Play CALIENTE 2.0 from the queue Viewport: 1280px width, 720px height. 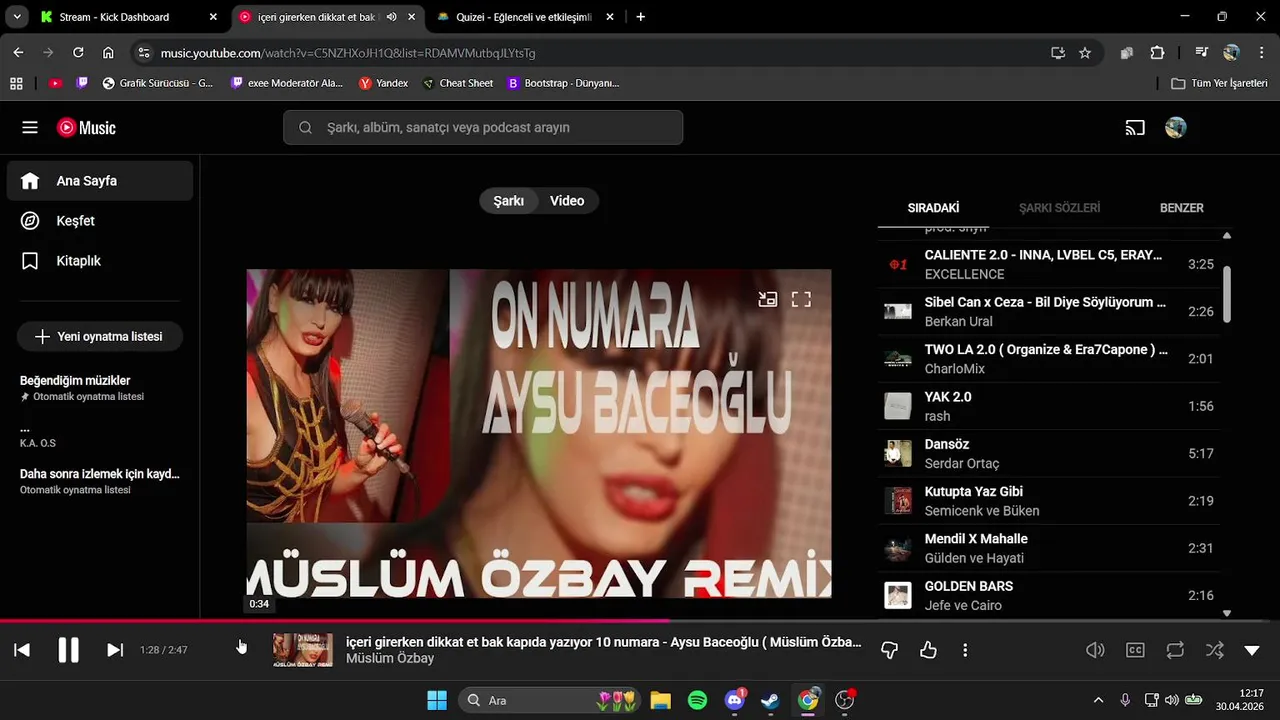(x=1050, y=264)
